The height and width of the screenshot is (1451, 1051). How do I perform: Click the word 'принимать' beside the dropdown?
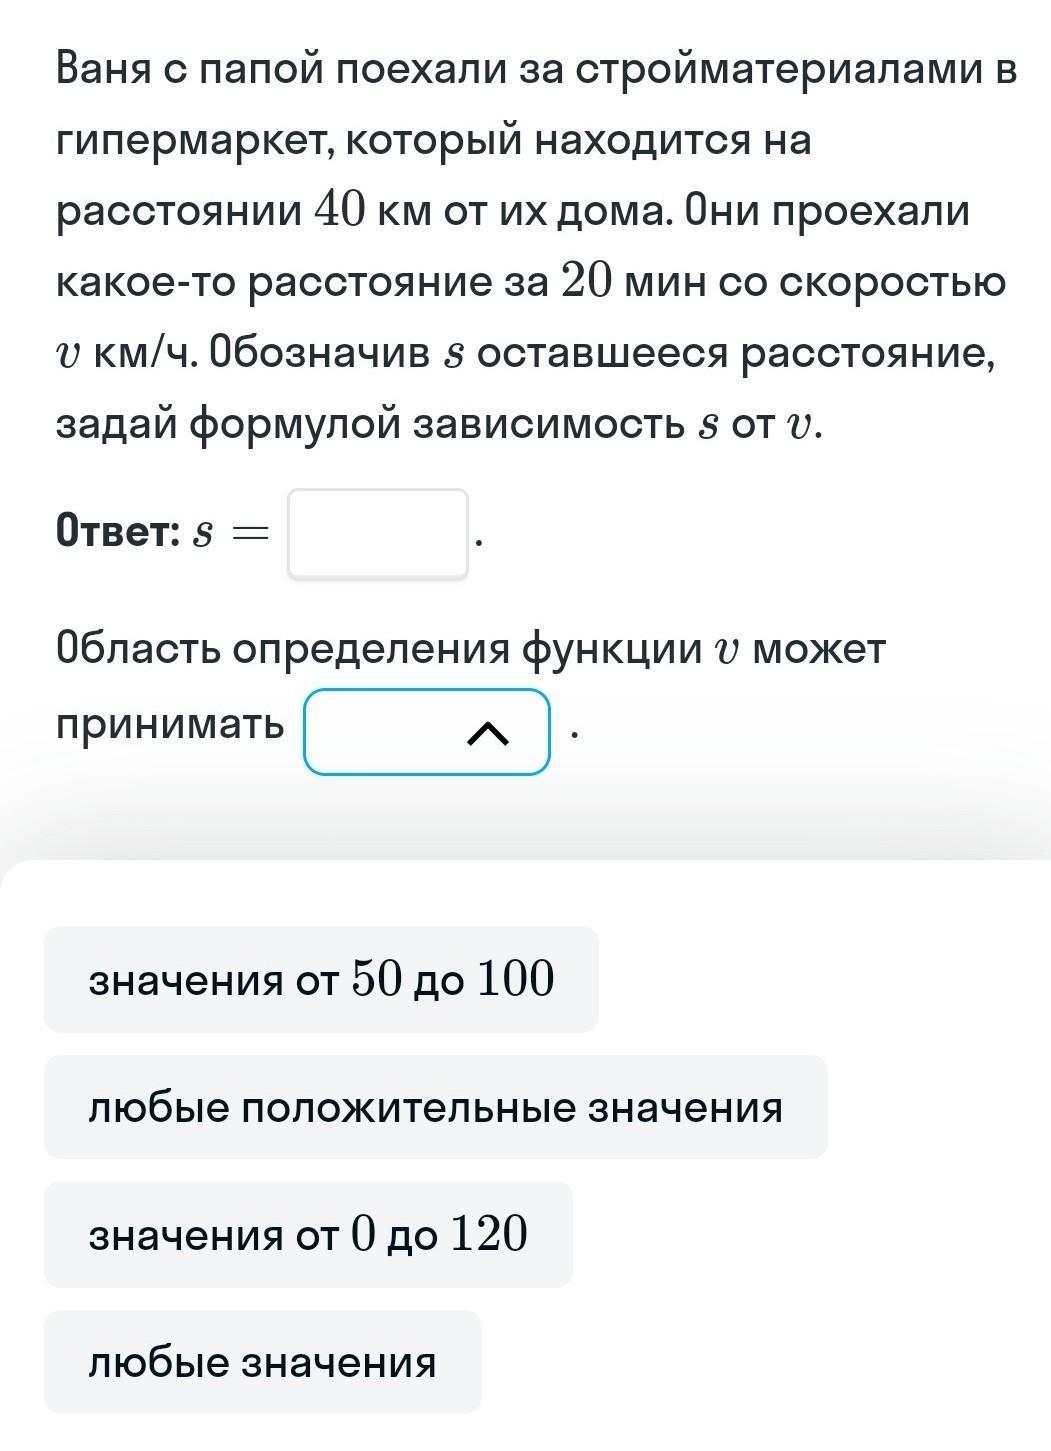[171, 724]
